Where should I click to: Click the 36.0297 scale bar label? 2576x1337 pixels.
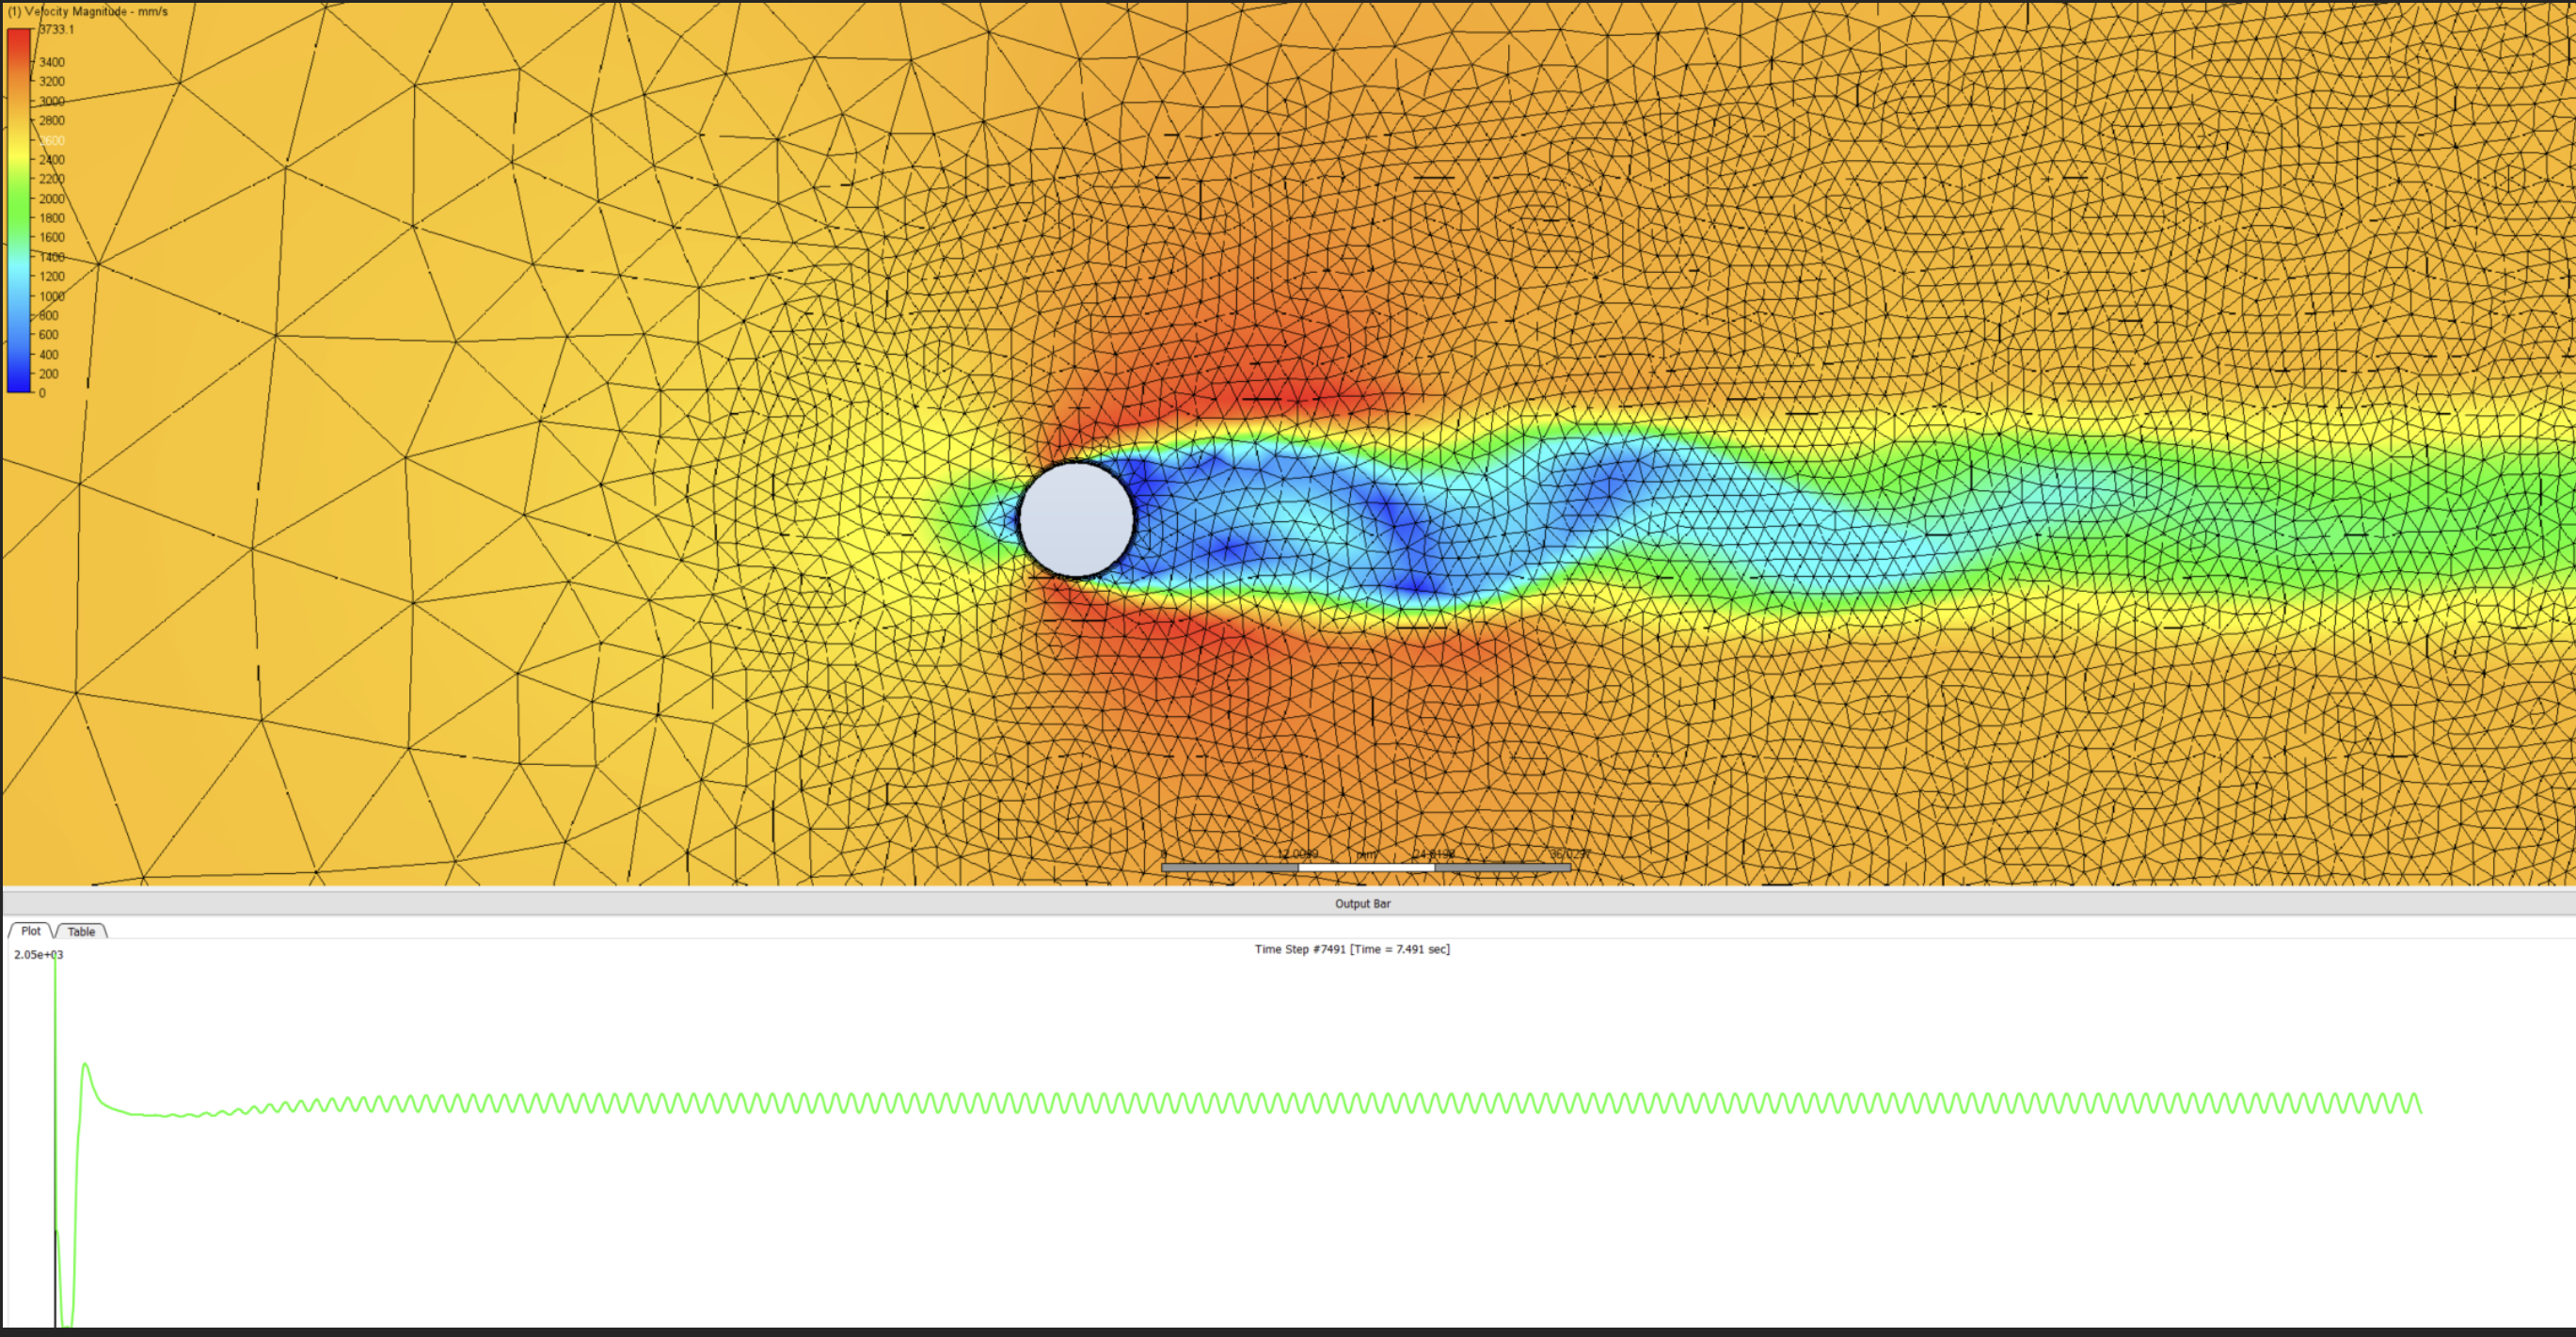pos(1569,854)
